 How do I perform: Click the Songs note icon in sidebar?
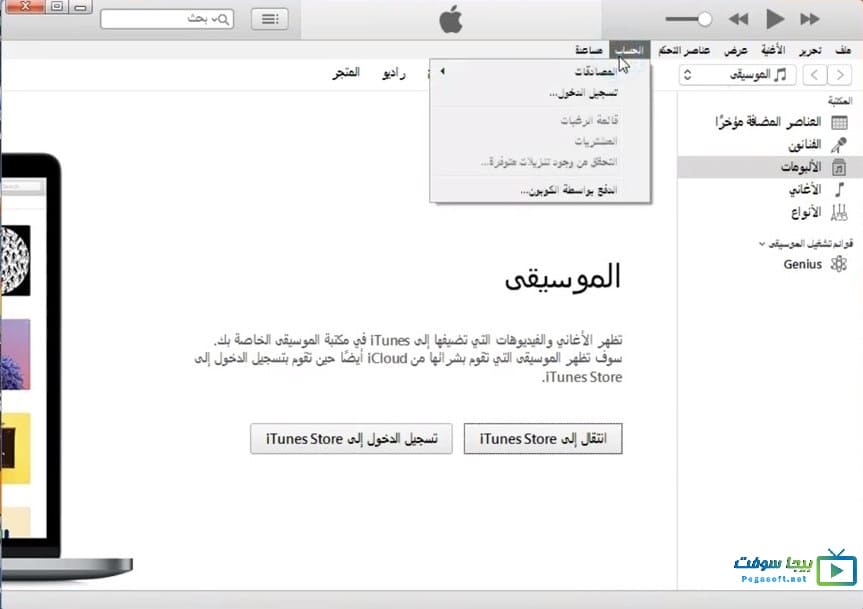[x=839, y=190]
